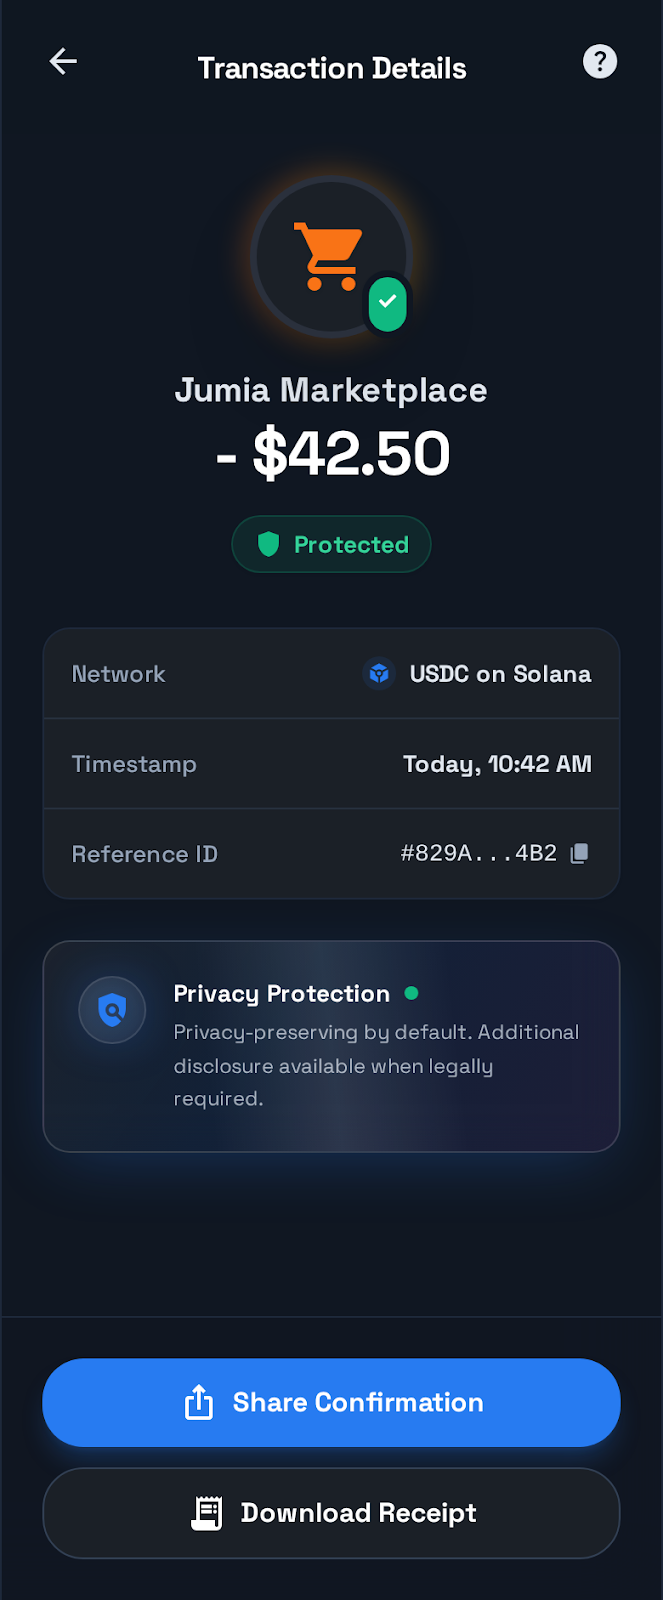Tap the green Privacy Protection status dot
This screenshot has height=1600, width=663.
point(411,993)
